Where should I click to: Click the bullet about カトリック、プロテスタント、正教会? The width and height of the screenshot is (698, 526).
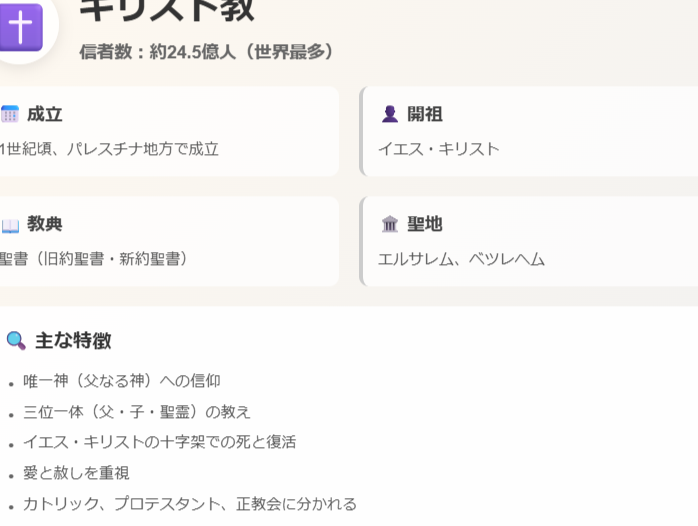pos(190,504)
